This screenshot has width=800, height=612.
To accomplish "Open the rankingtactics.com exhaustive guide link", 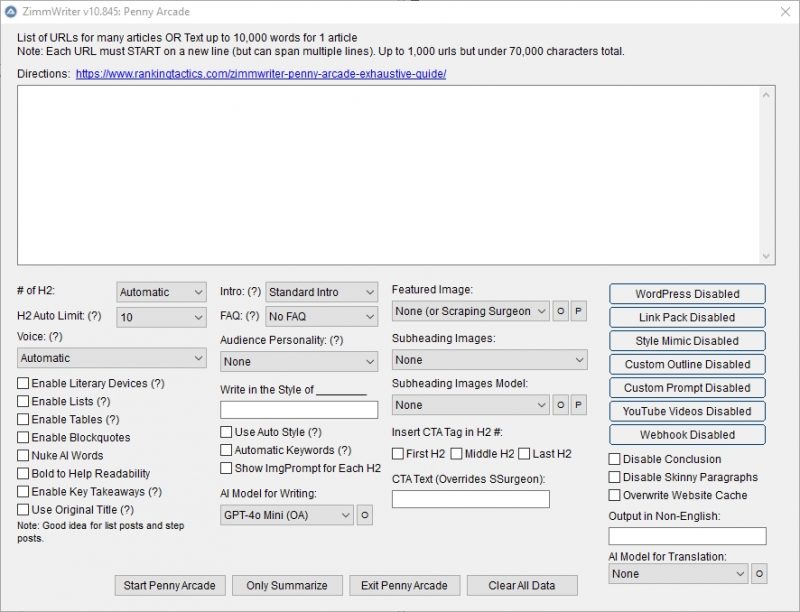I will [260, 74].
